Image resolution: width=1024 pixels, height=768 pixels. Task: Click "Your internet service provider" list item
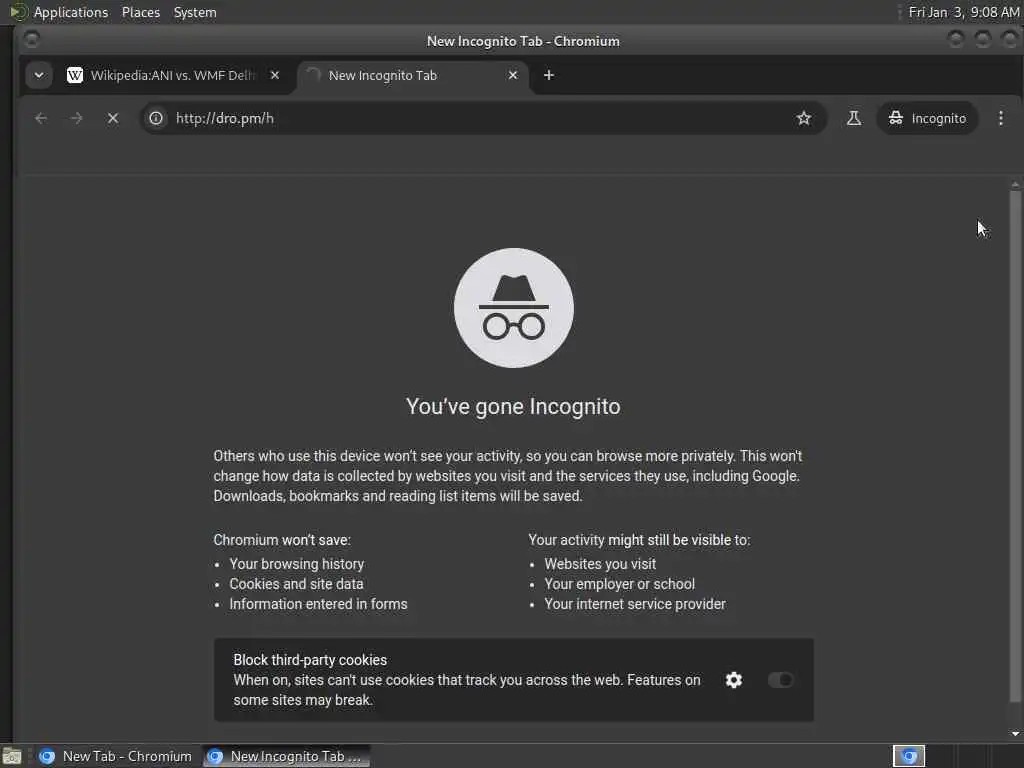[x=635, y=604]
